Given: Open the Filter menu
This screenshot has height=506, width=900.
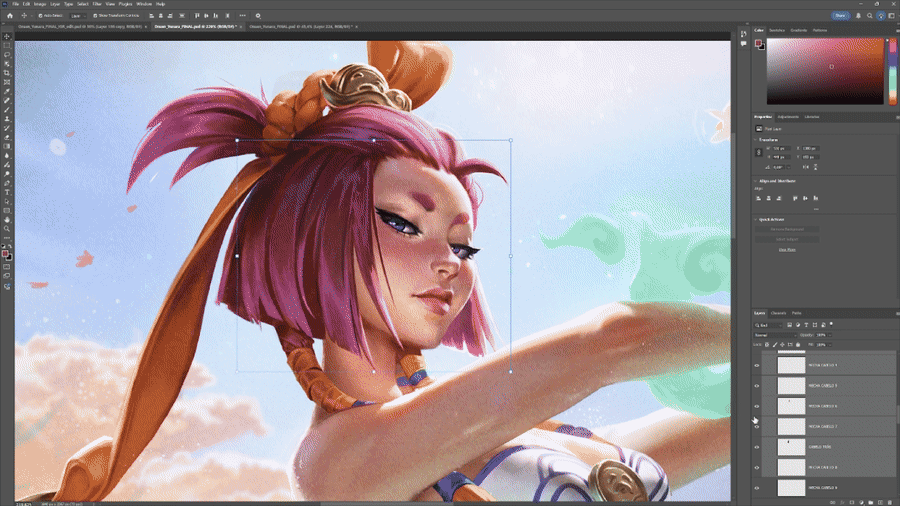Looking at the screenshot, I should (x=97, y=4).
